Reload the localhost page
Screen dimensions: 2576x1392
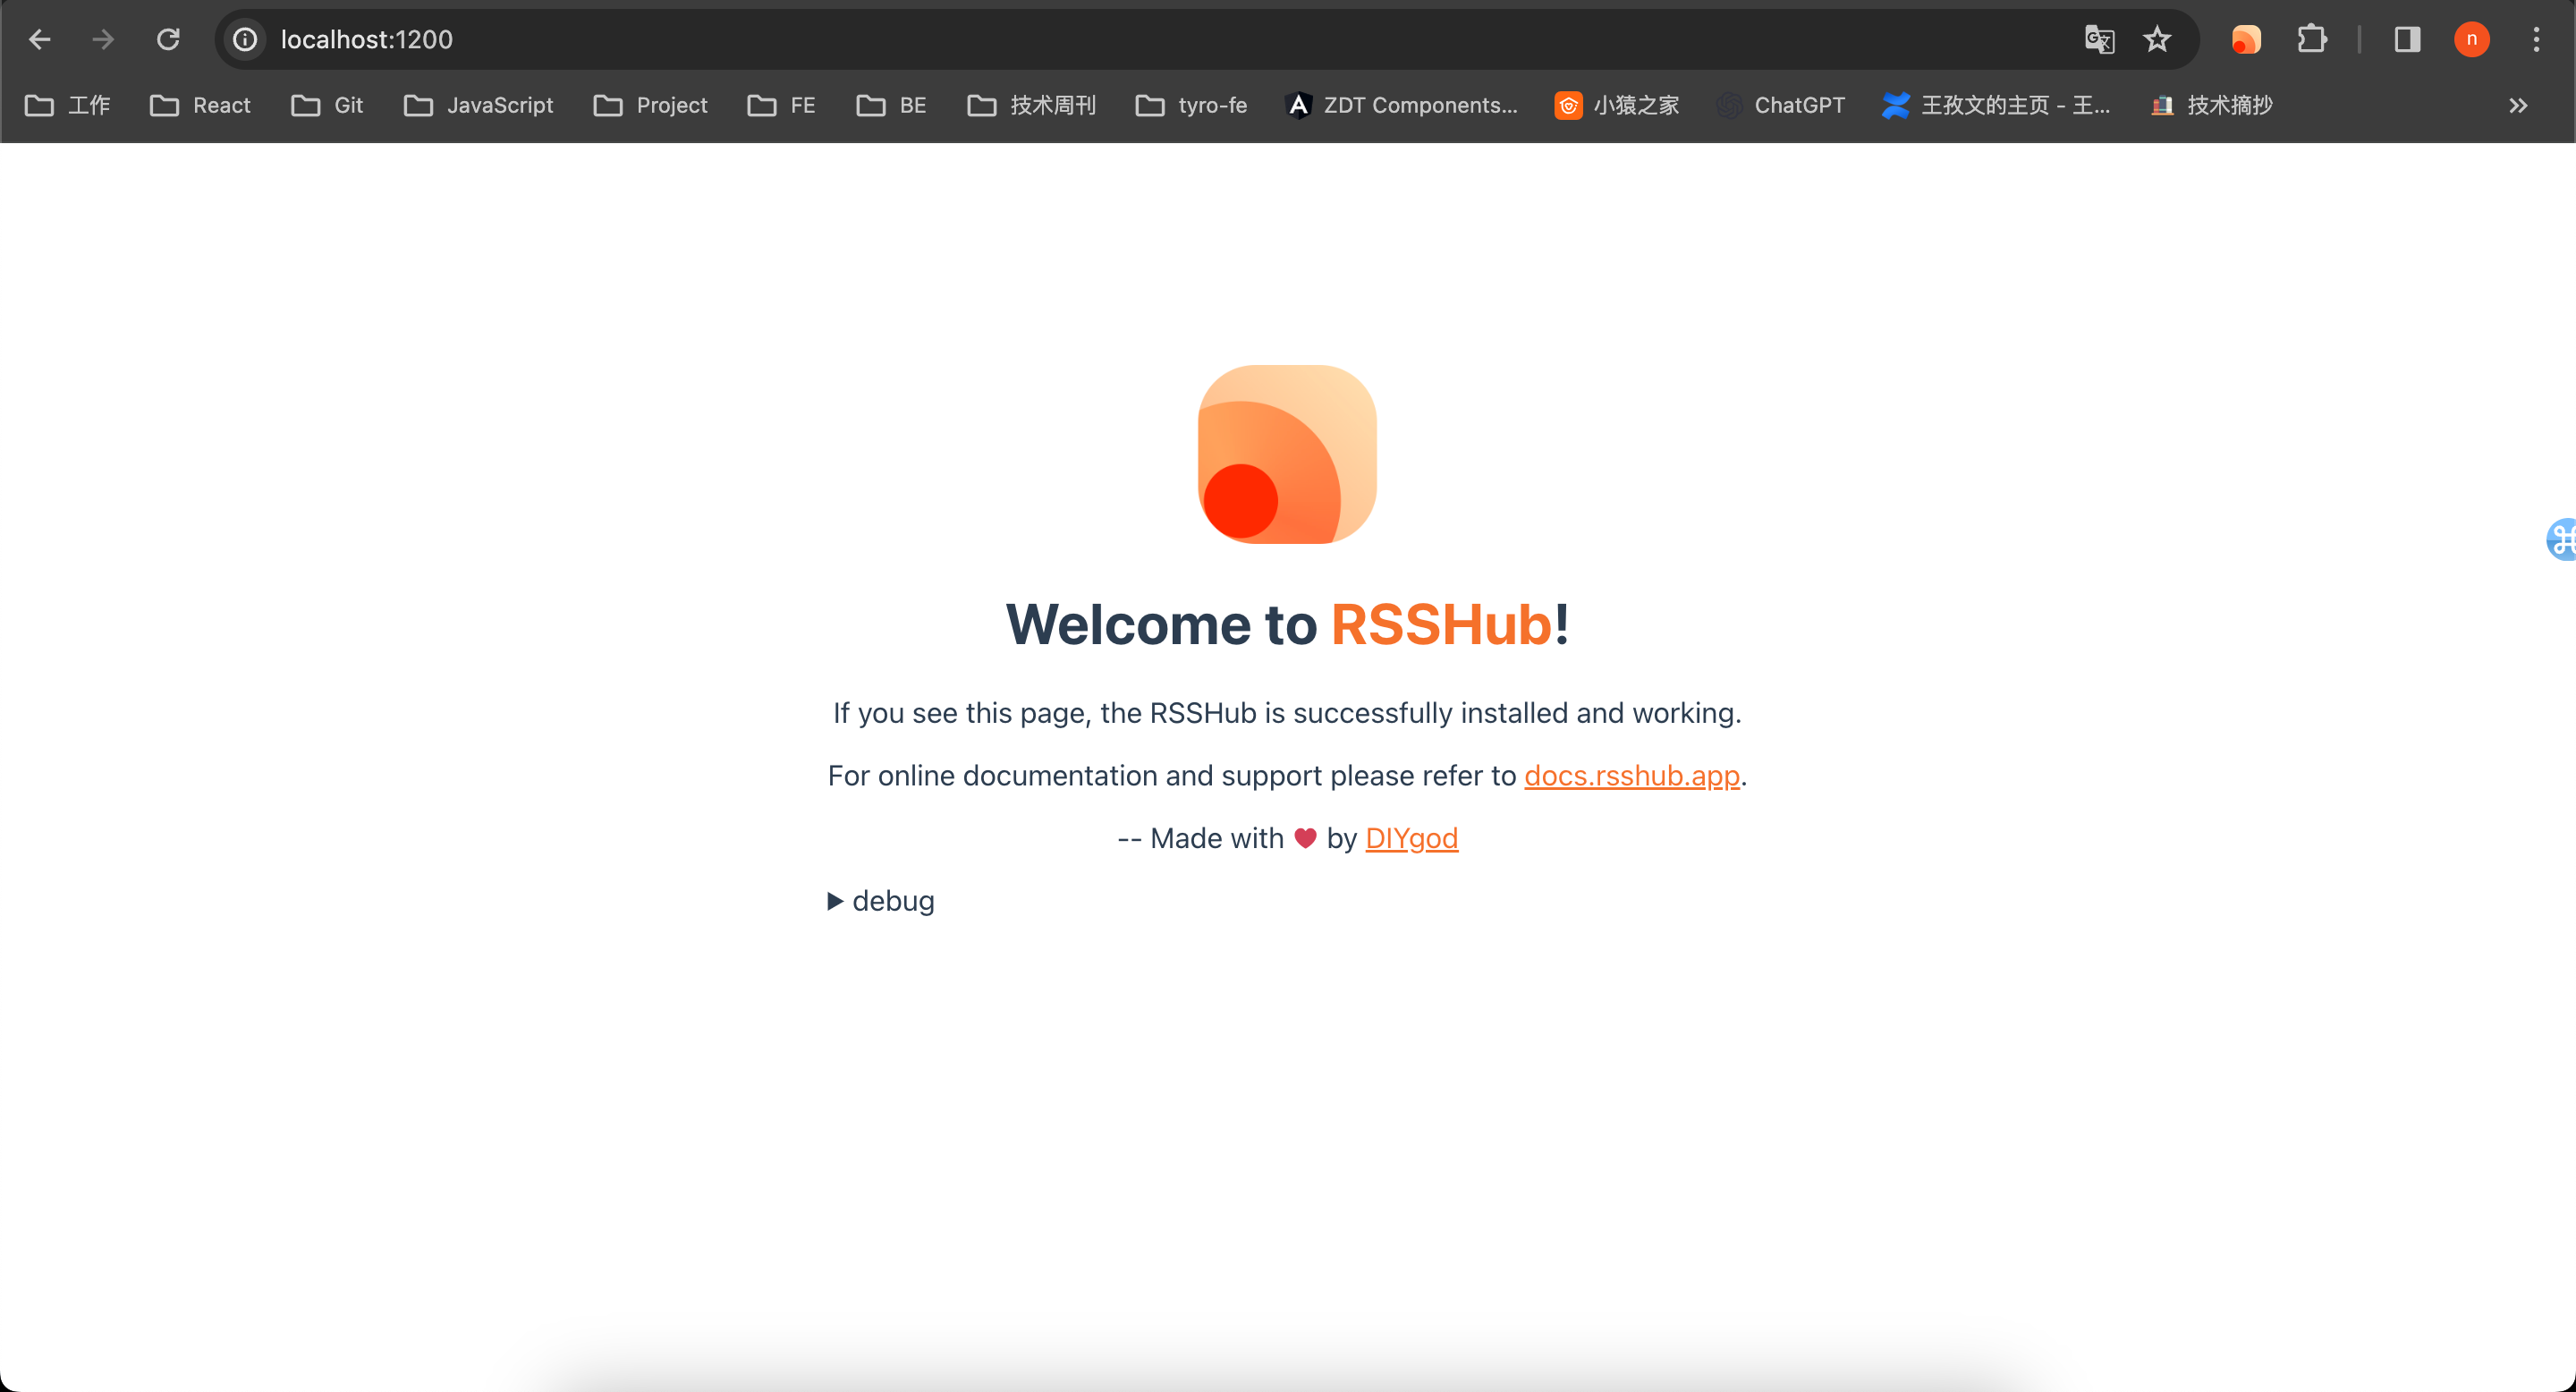(168, 39)
